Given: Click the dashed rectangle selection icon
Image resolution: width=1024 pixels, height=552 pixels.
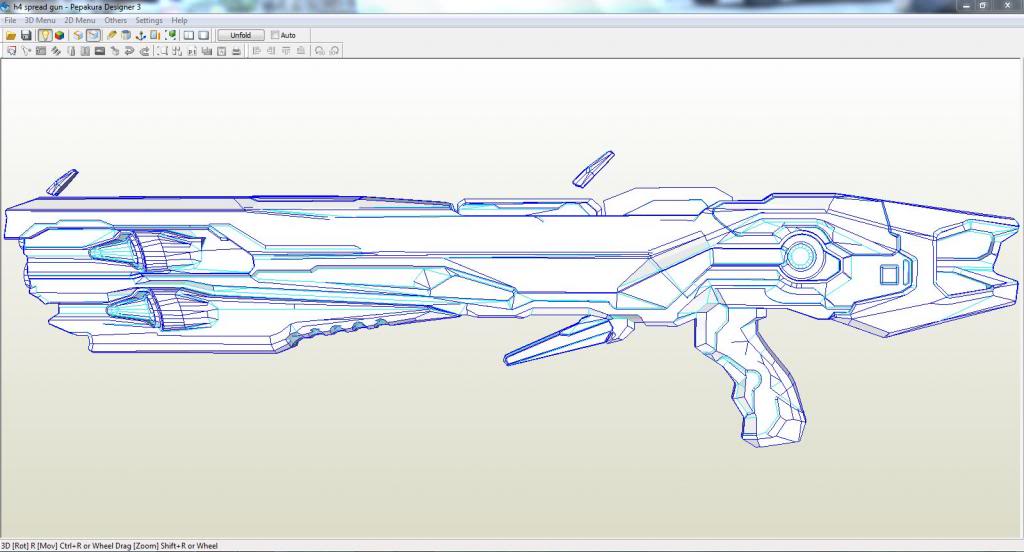Looking at the screenshot, I should [162, 51].
